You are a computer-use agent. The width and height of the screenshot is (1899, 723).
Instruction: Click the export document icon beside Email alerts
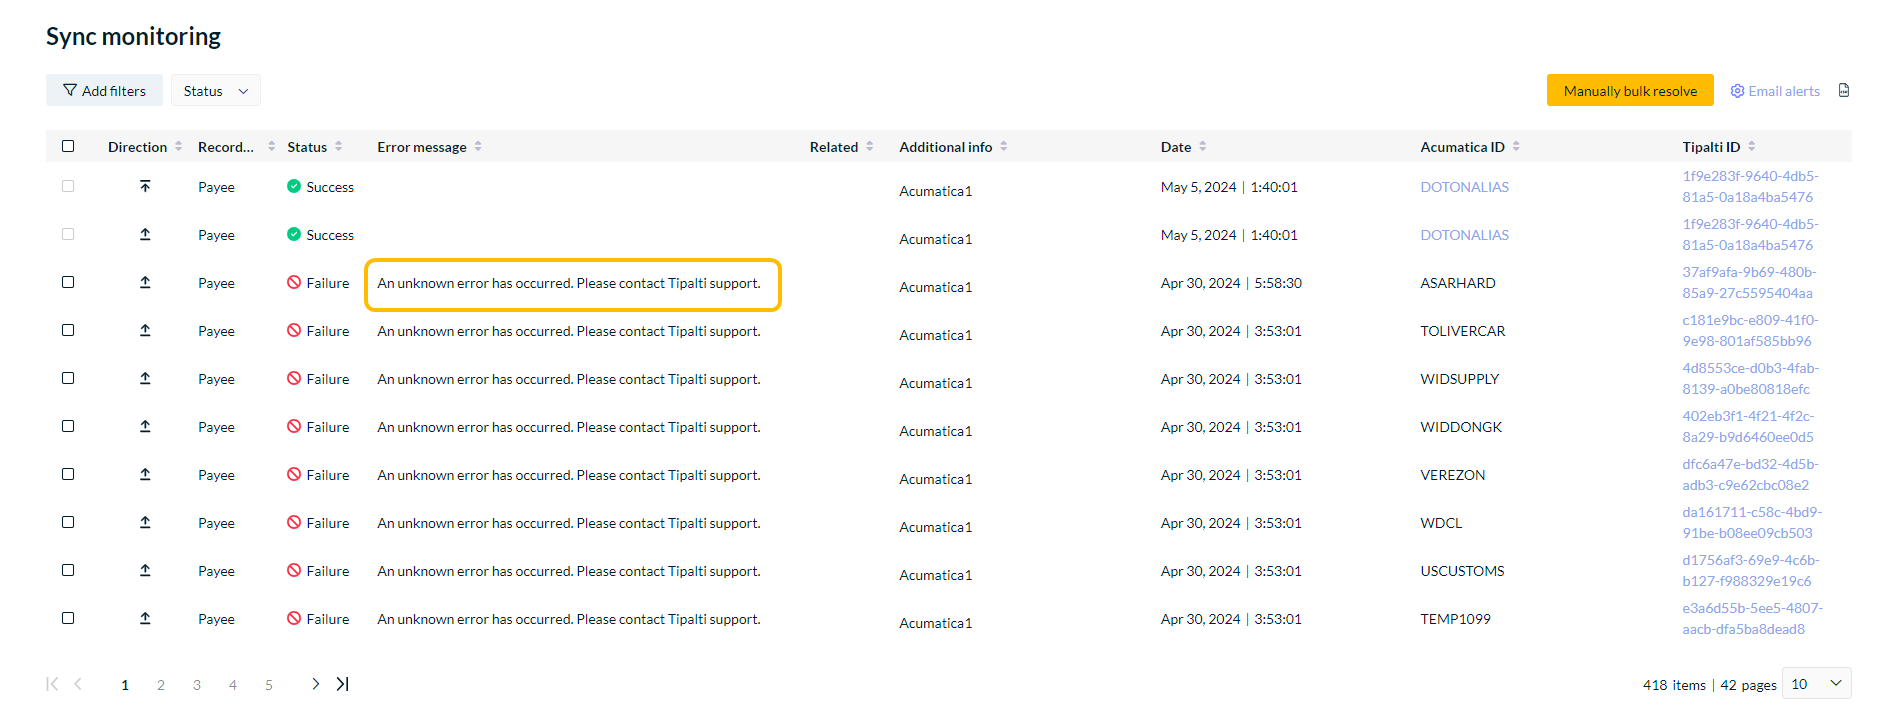point(1844,91)
